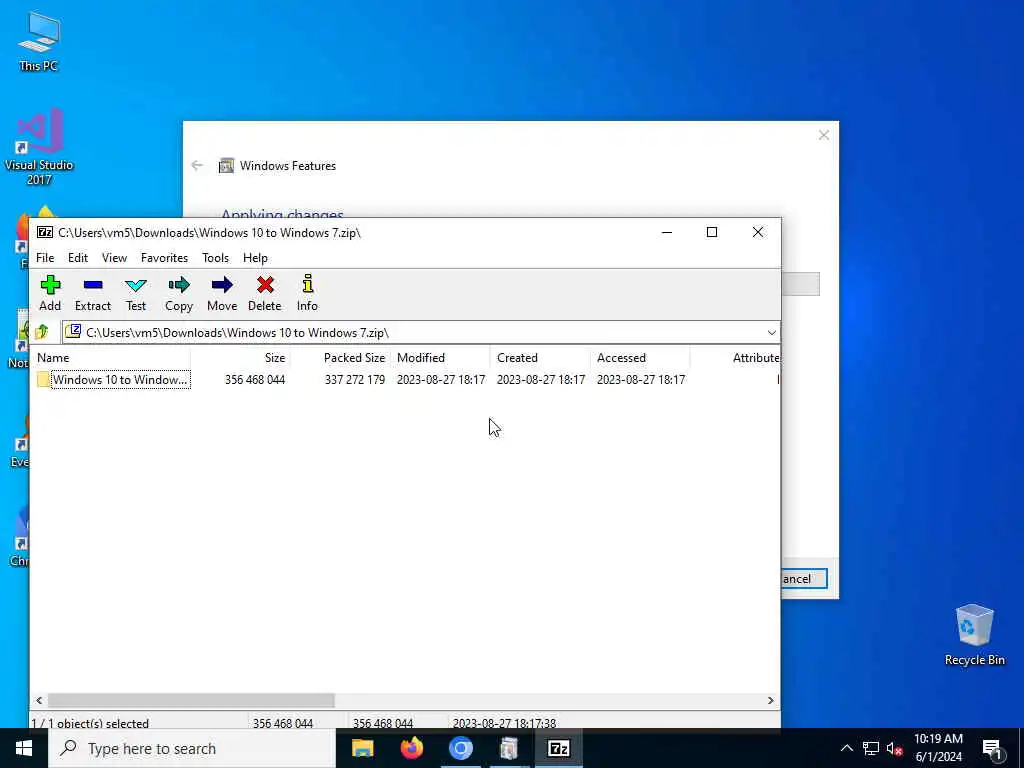Open File Explorer from the taskbar
Screen dimensions: 1024x768
[x=362, y=748]
